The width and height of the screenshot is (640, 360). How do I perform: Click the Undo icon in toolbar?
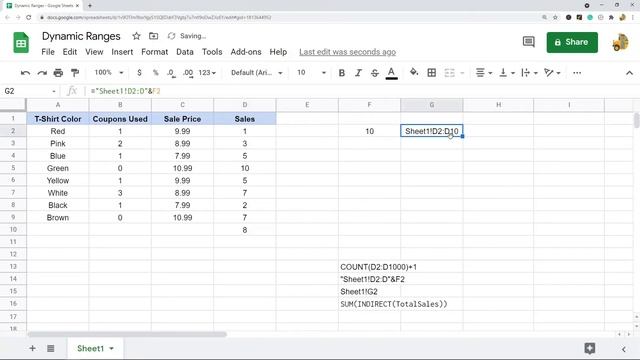point(25,73)
